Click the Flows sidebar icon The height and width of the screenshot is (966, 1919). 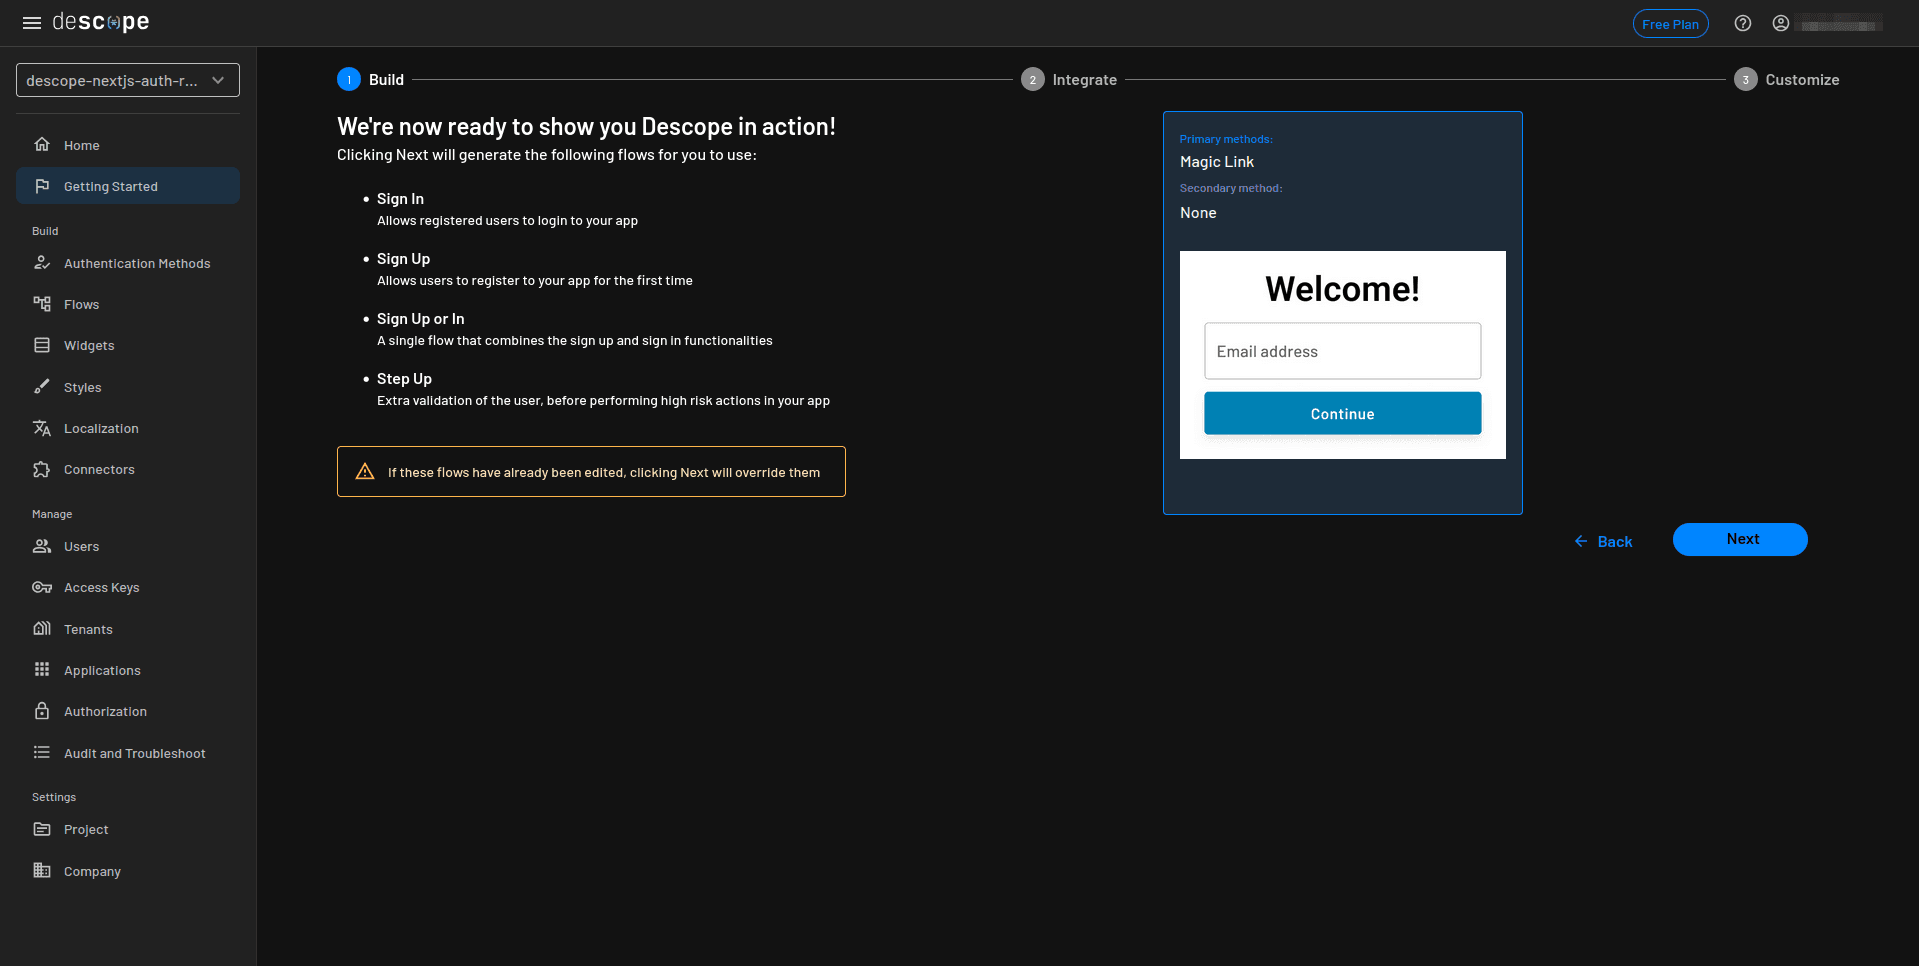42,304
